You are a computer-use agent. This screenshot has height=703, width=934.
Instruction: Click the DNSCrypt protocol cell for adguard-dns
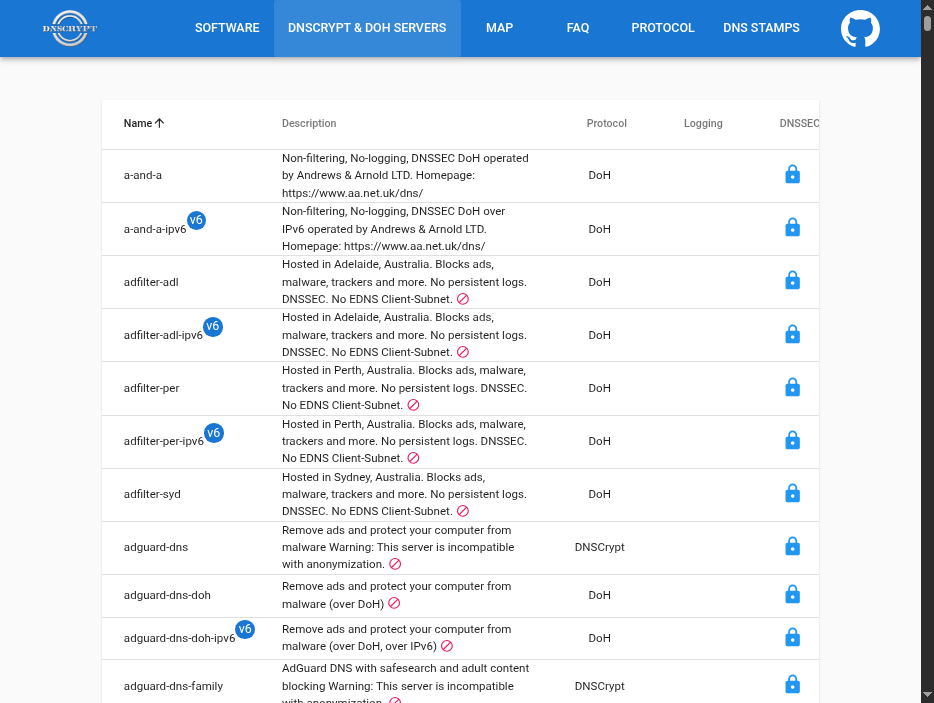599,548
